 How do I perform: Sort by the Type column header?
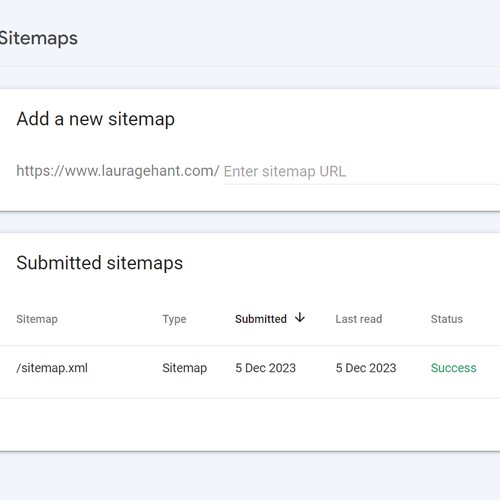point(174,319)
